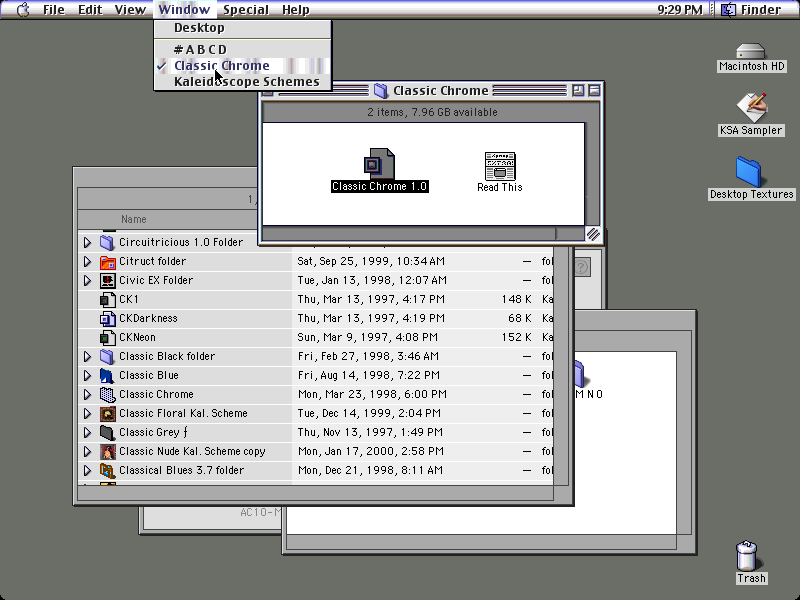
Task: Open the Special menu
Action: pyautogui.click(x=246, y=10)
